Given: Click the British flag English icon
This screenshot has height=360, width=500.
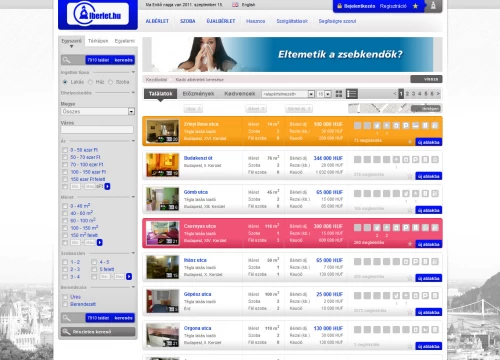Looking at the screenshot, I should 235,5.
